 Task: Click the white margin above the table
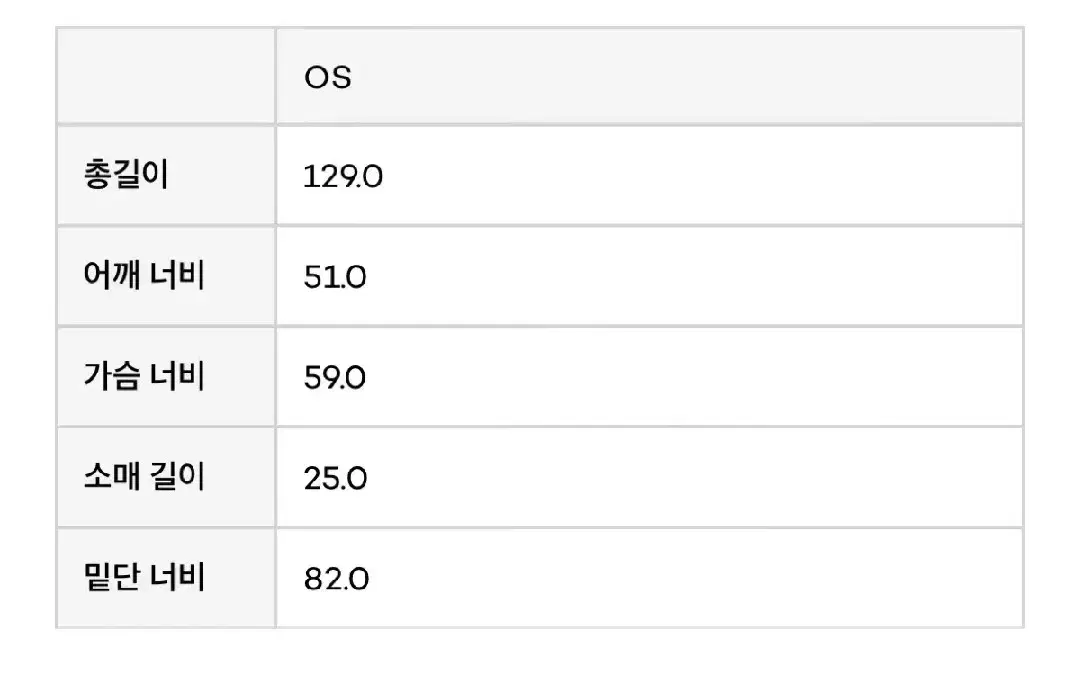(x=540, y=12)
